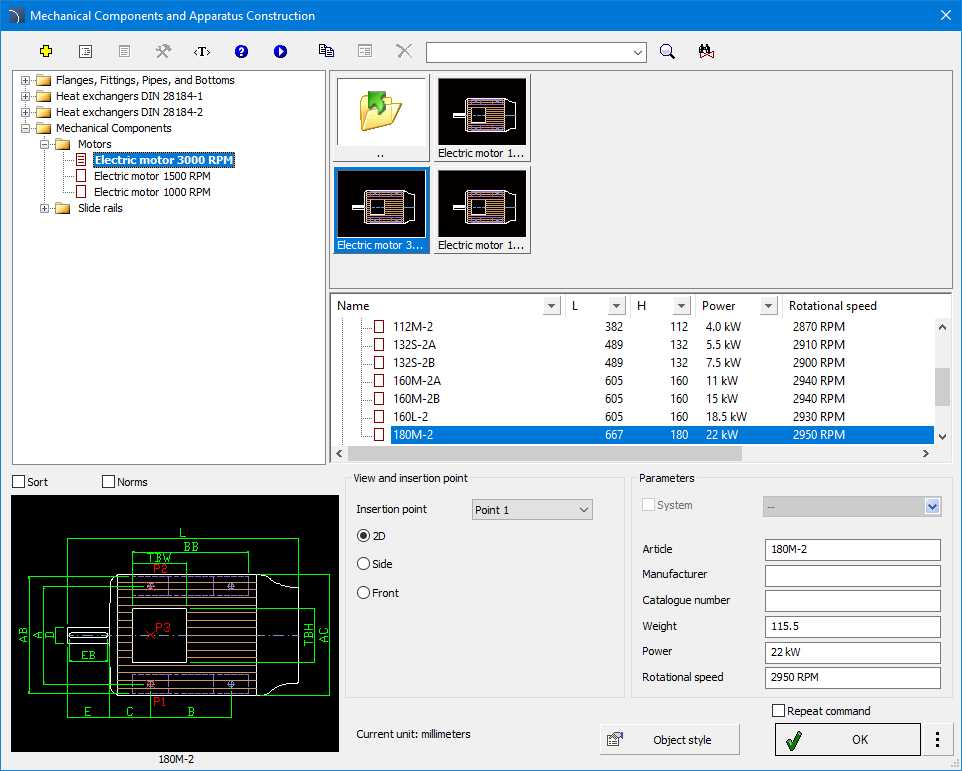Open the hammer and wrench tools icon
Viewport: 962px width, 771px height.
point(163,52)
